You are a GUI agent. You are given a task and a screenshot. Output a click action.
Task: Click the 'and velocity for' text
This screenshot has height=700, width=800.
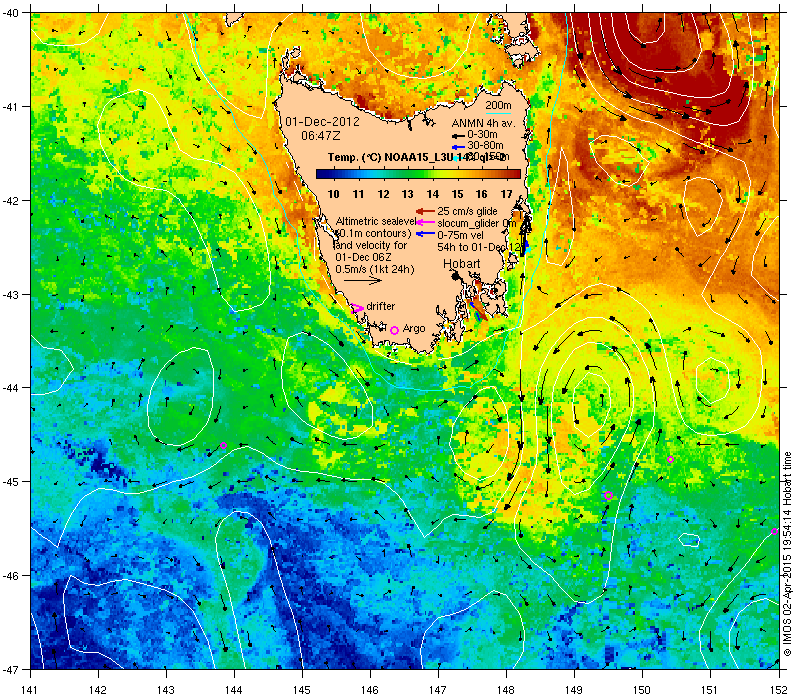pyautogui.click(x=371, y=245)
